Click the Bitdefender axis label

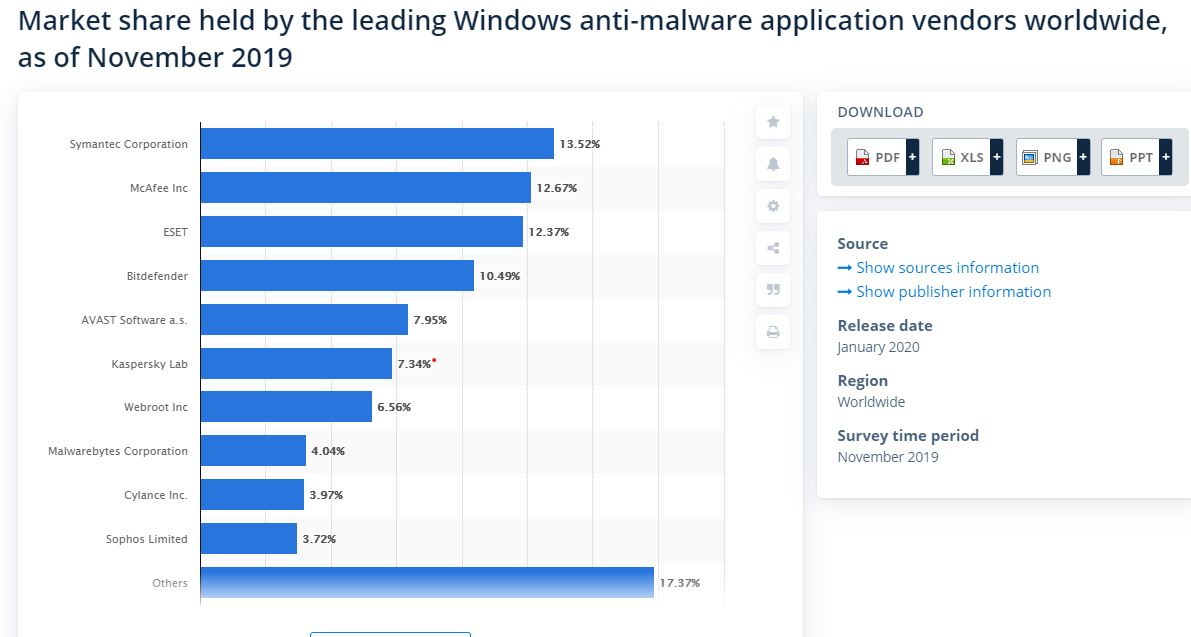pos(157,276)
